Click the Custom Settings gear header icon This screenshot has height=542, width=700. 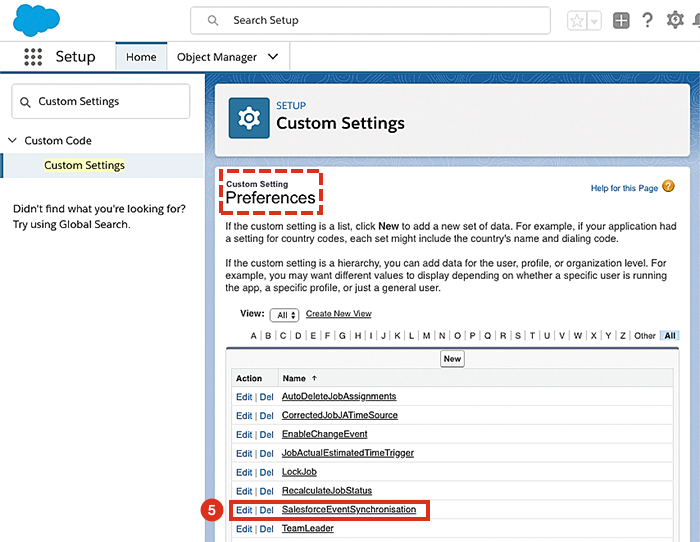[x=249, y=119]
